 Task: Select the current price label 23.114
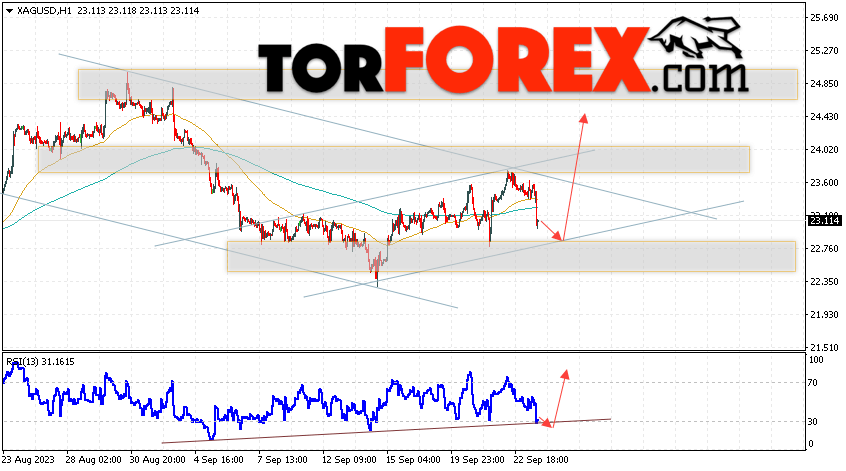point(824,220)
